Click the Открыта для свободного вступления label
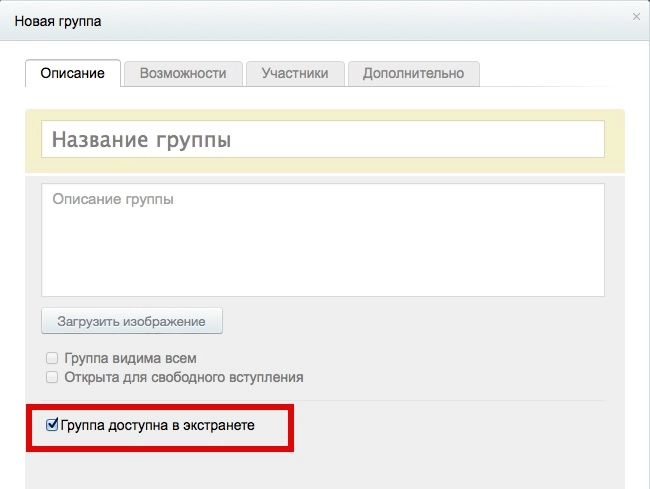This screenshot has height=489, width=650. [x=183, y=378]
